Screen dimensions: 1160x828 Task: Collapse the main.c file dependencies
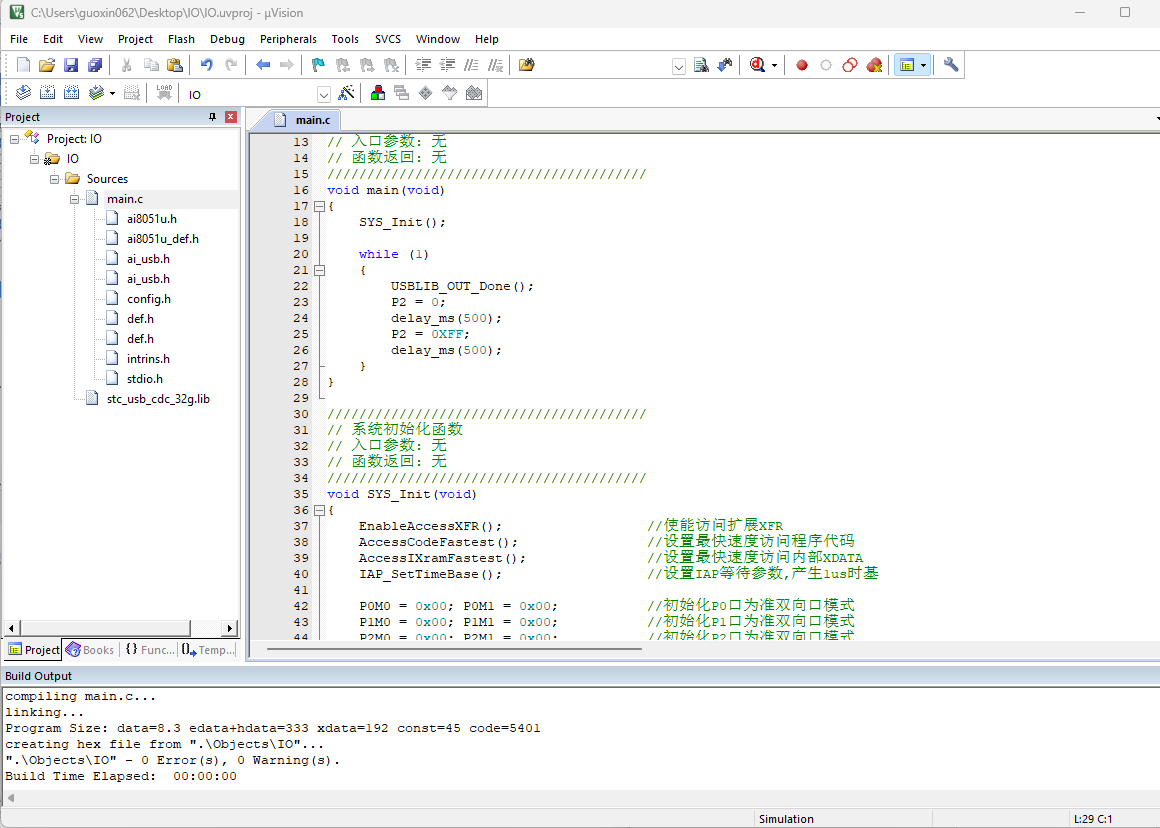pos(74,199)
